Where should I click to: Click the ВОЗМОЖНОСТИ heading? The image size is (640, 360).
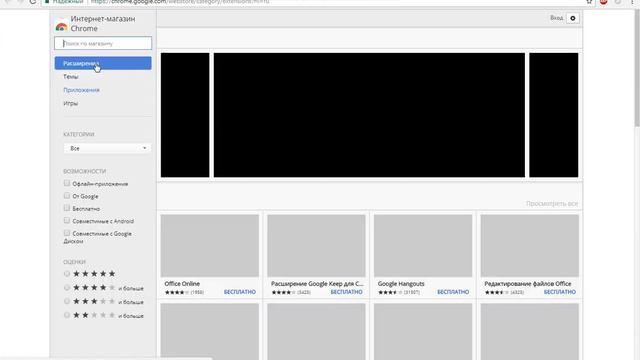tap(84, 171)
